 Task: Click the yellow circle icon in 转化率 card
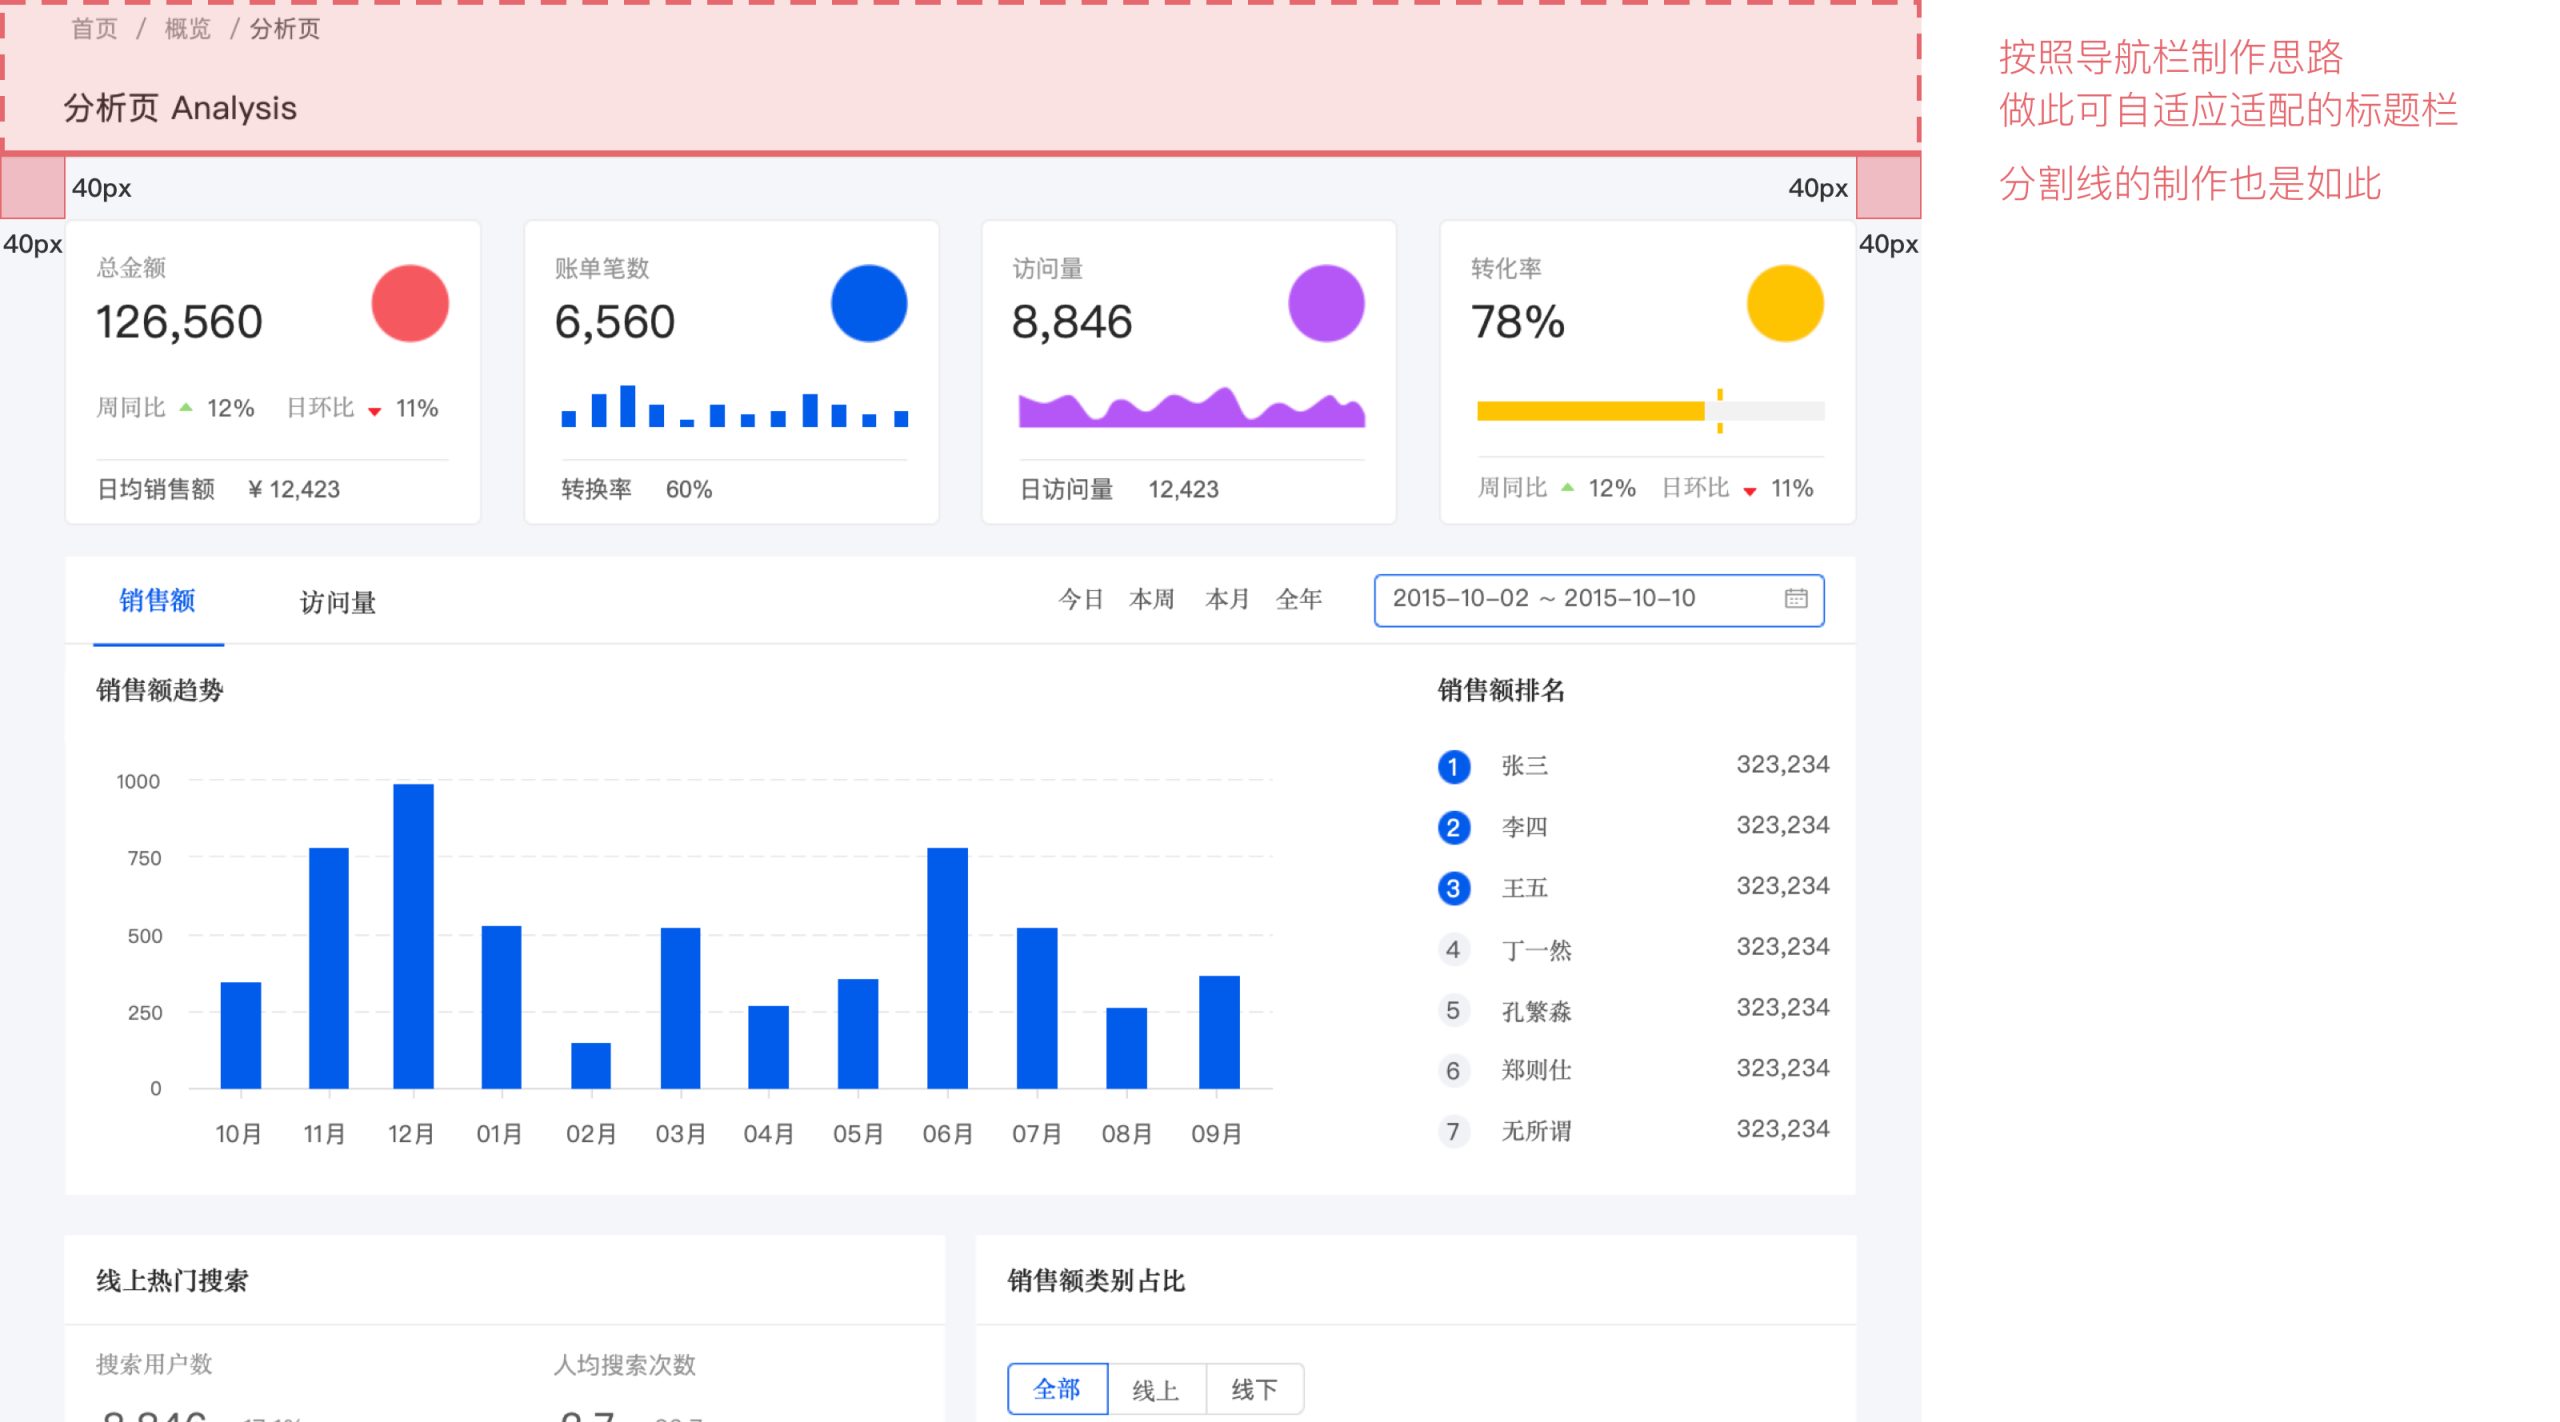[x=1785, y=303]
